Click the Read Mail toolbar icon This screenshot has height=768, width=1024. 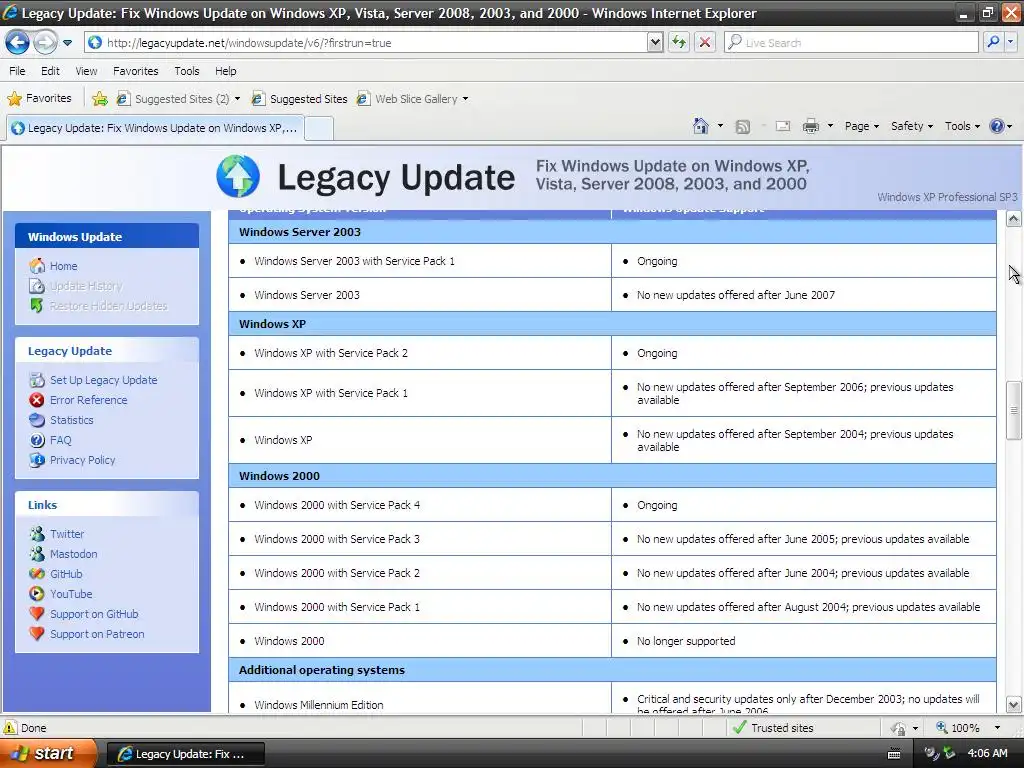(782, 126)
